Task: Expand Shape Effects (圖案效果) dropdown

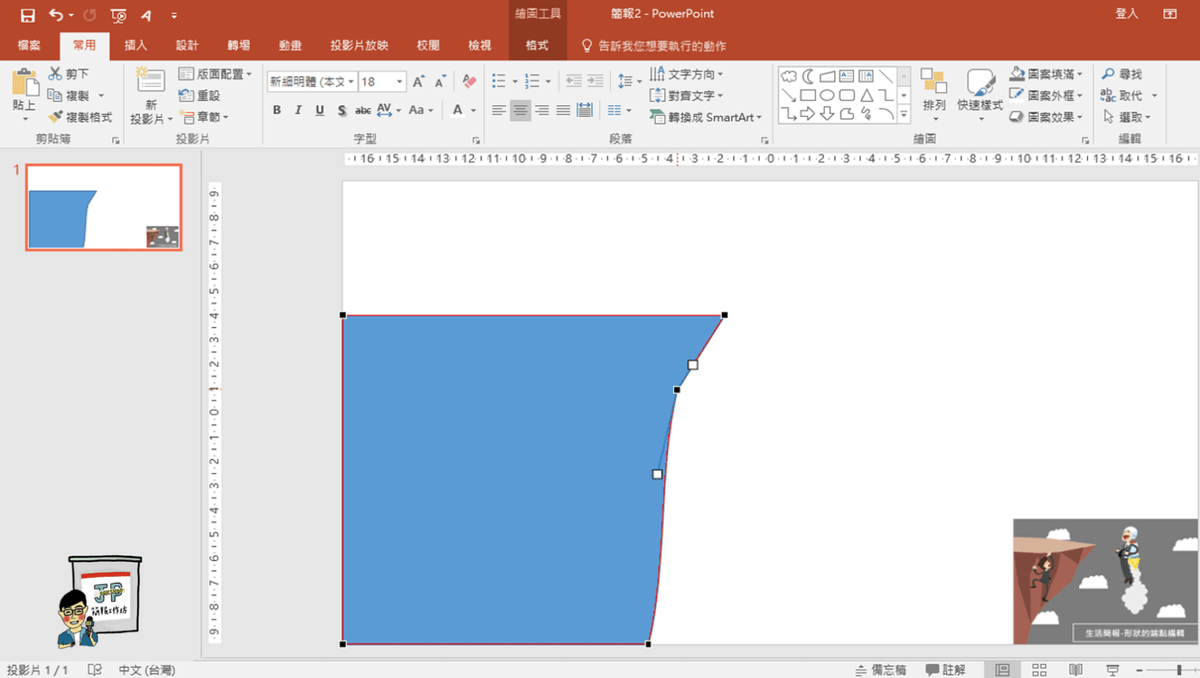Action: click(x=1046, y=117)
